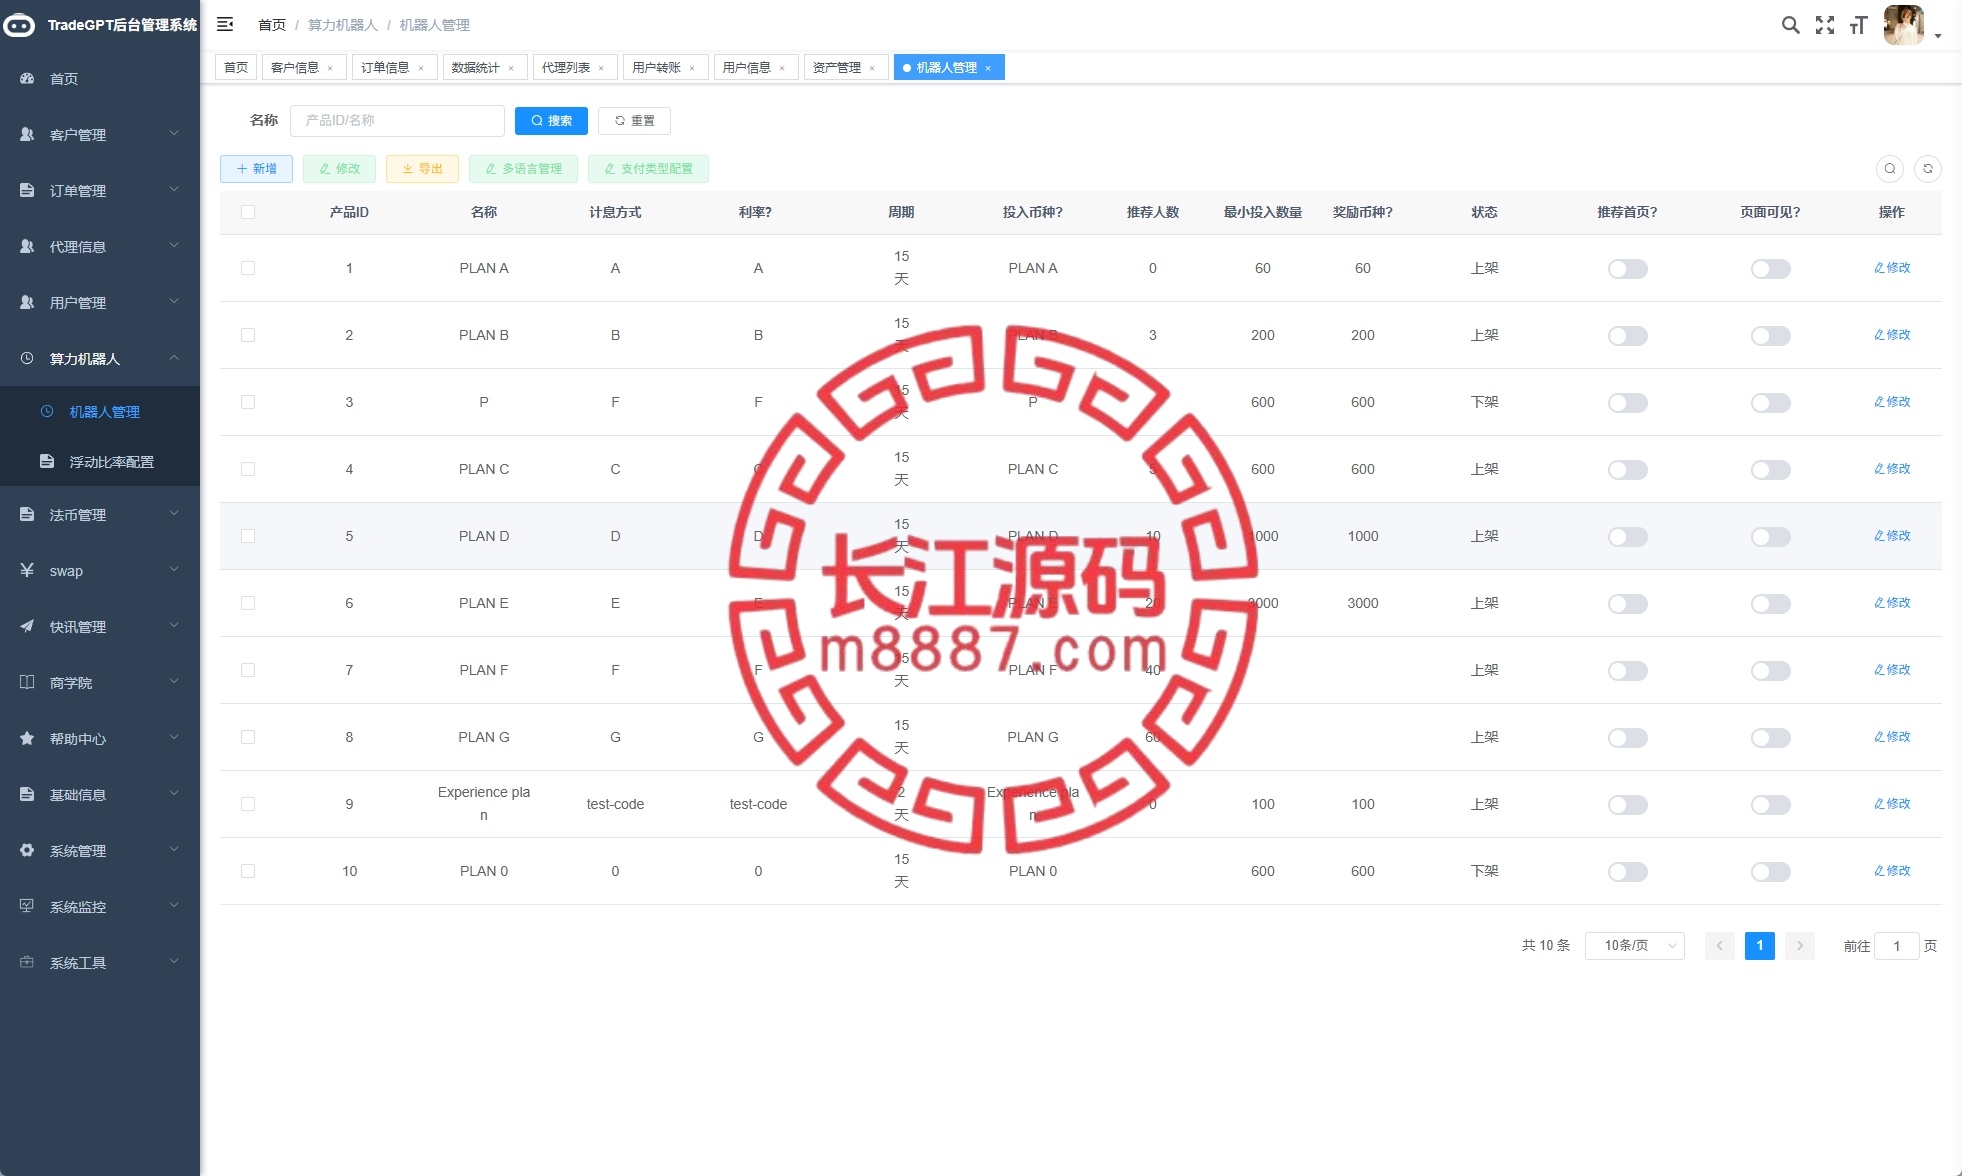Open the header search magnifier icon

[x=1790, y=25]
